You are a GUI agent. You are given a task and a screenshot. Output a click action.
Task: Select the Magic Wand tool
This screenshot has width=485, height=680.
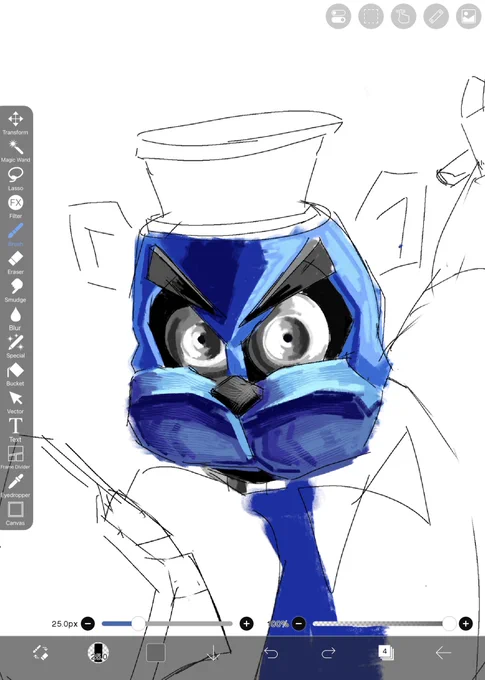click(16, 150)
